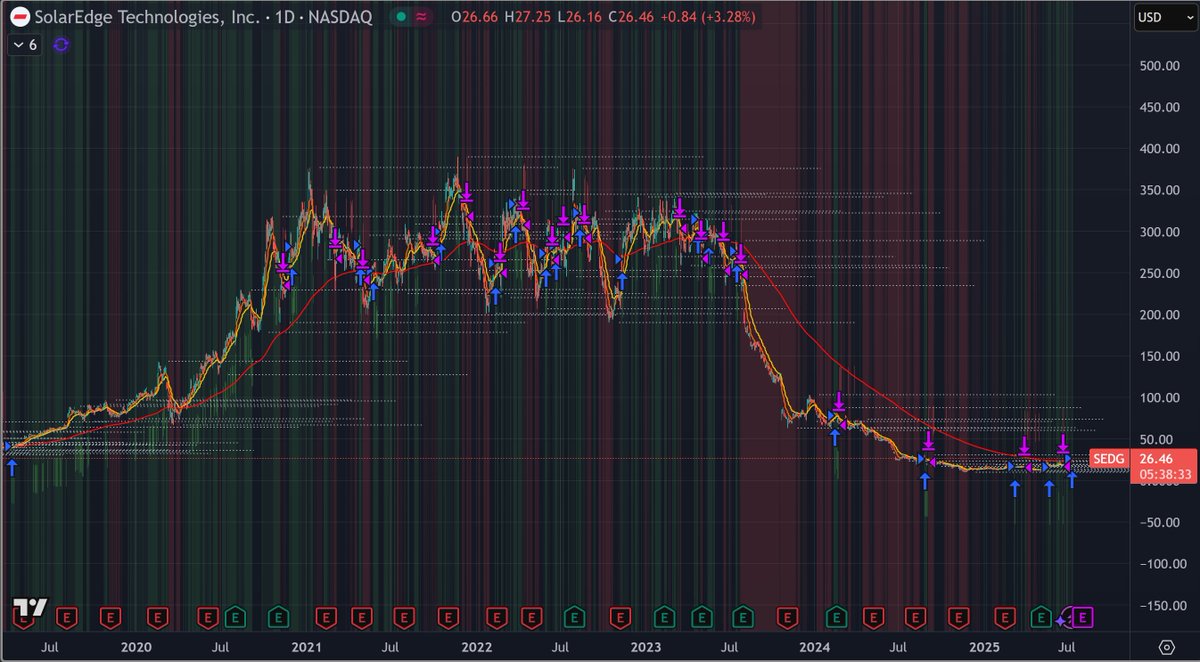
Task: Click the green earnings marker between 2025 and July
Action: [1041, 615]
